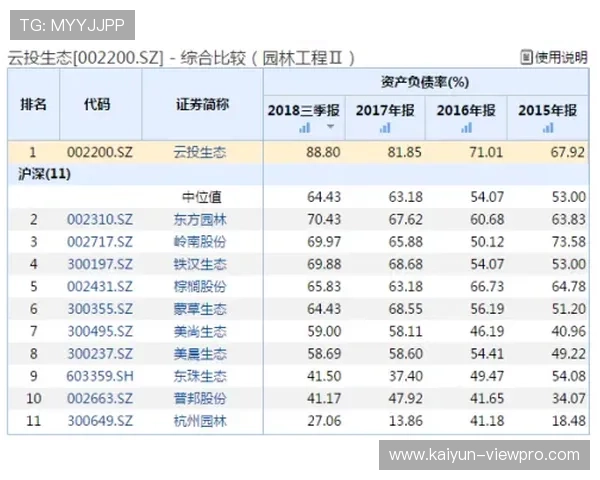600x480 pixels.
Task: Open stock code 300197.SZ link
Action: pos(100,264)
